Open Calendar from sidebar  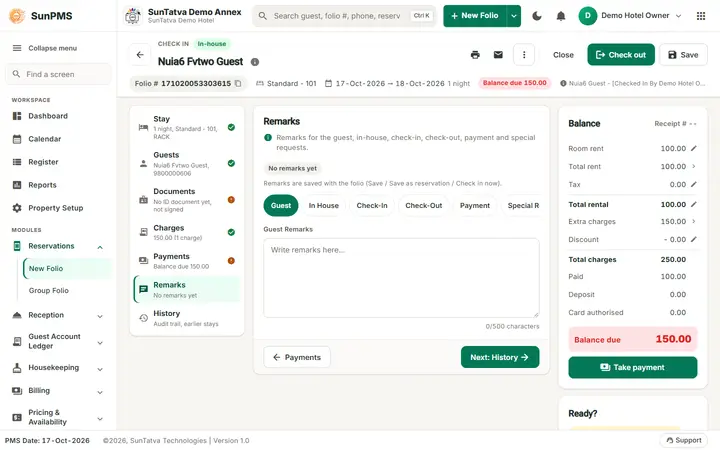click(x=58, y=139)
